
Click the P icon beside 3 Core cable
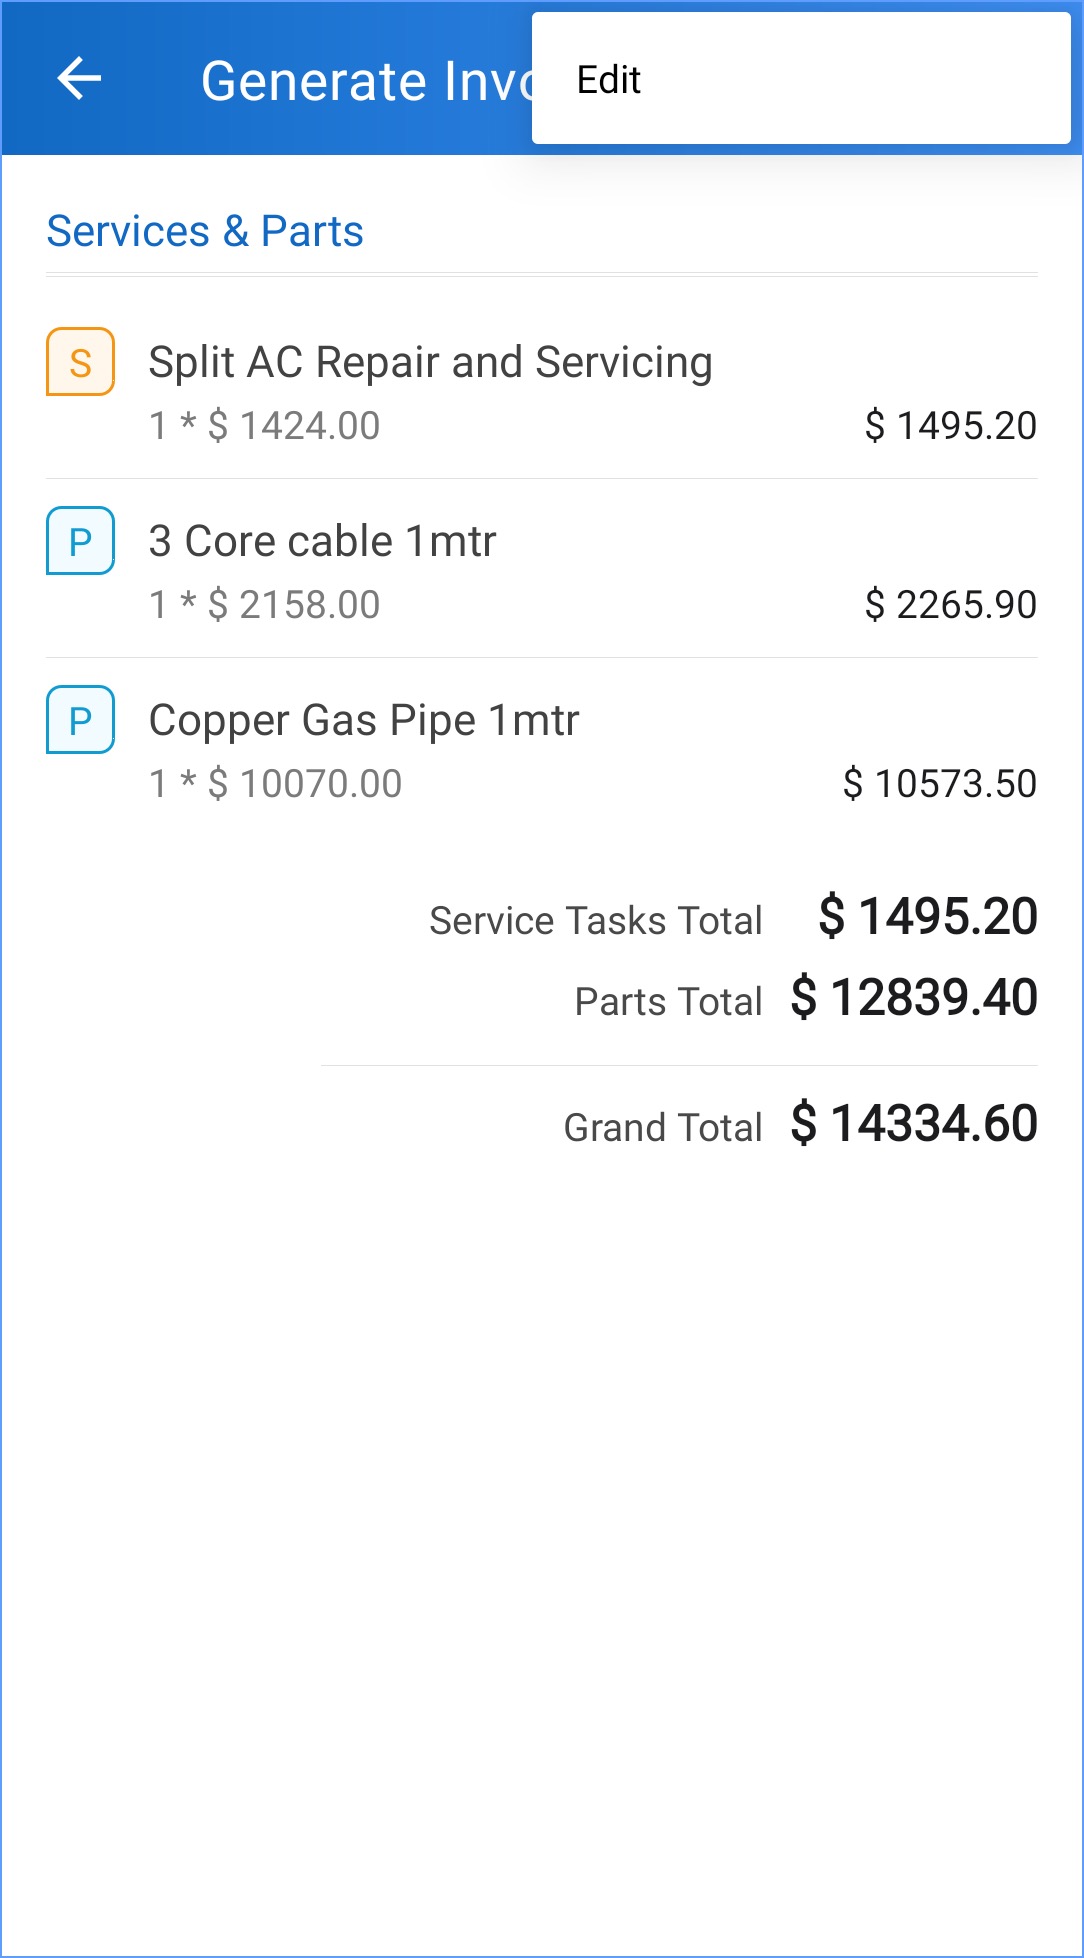tap(81, 541)
